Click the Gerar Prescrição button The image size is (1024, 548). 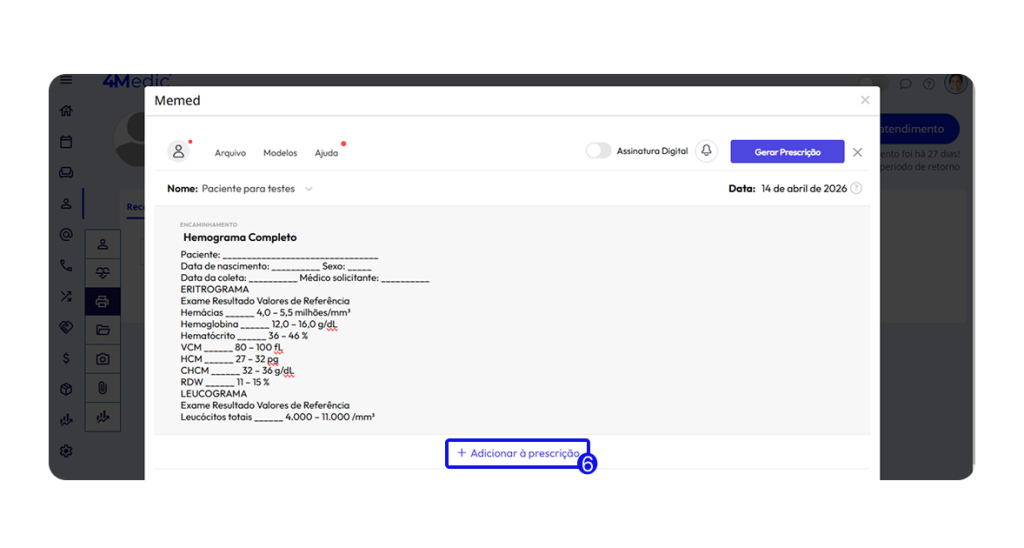787,152
